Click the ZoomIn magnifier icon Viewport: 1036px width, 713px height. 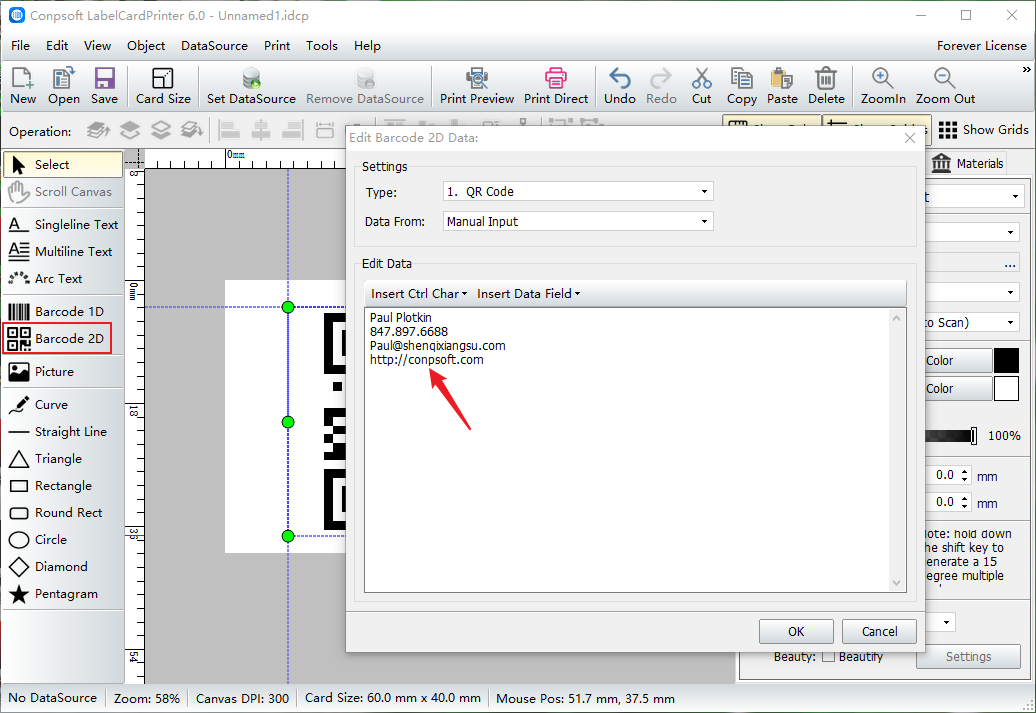[883, 86]
